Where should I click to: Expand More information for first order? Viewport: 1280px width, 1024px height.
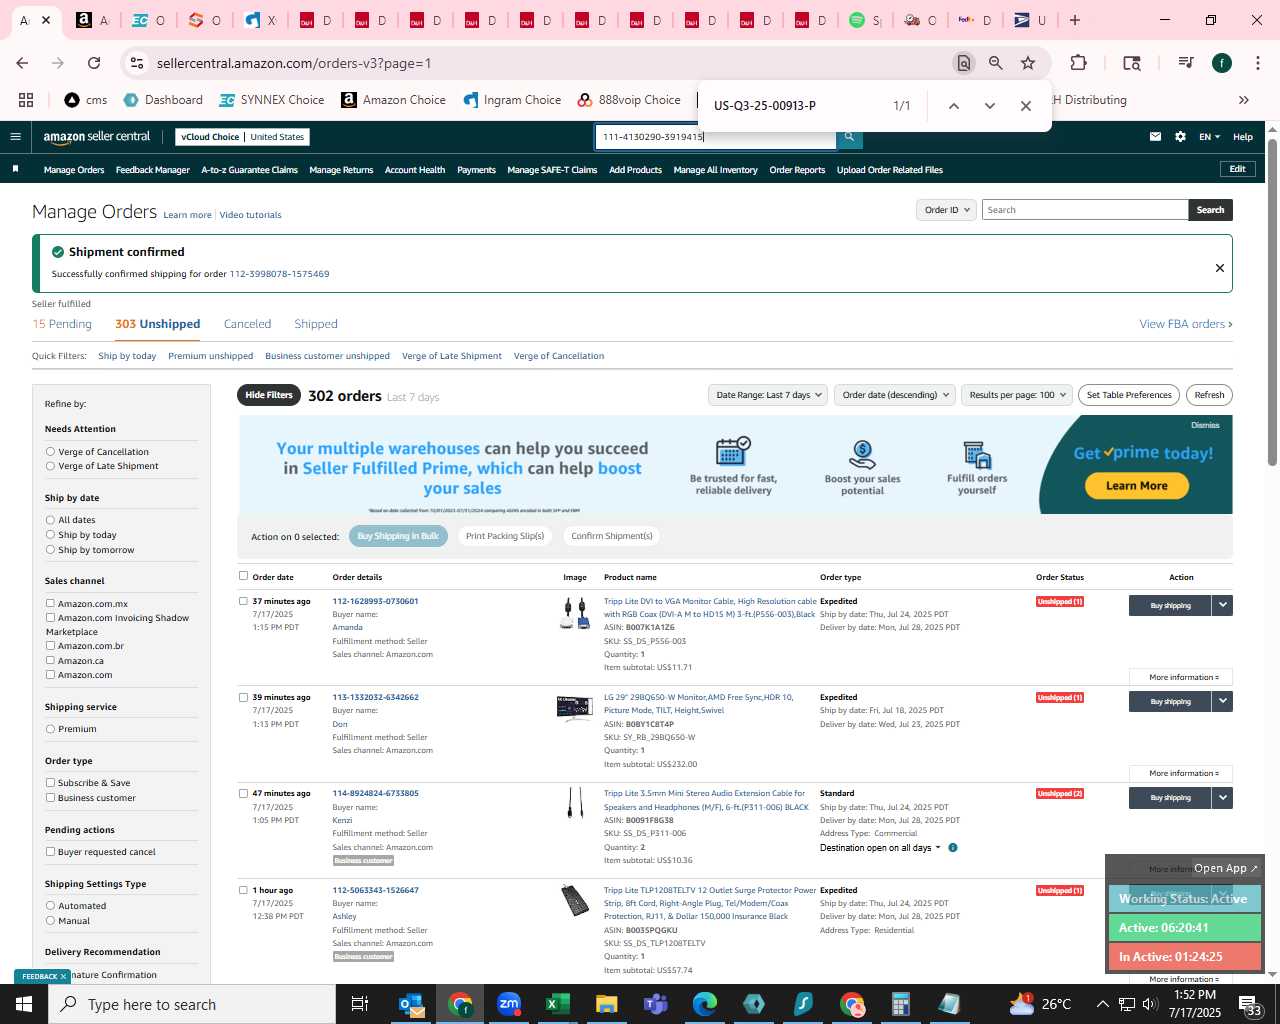1181,677
